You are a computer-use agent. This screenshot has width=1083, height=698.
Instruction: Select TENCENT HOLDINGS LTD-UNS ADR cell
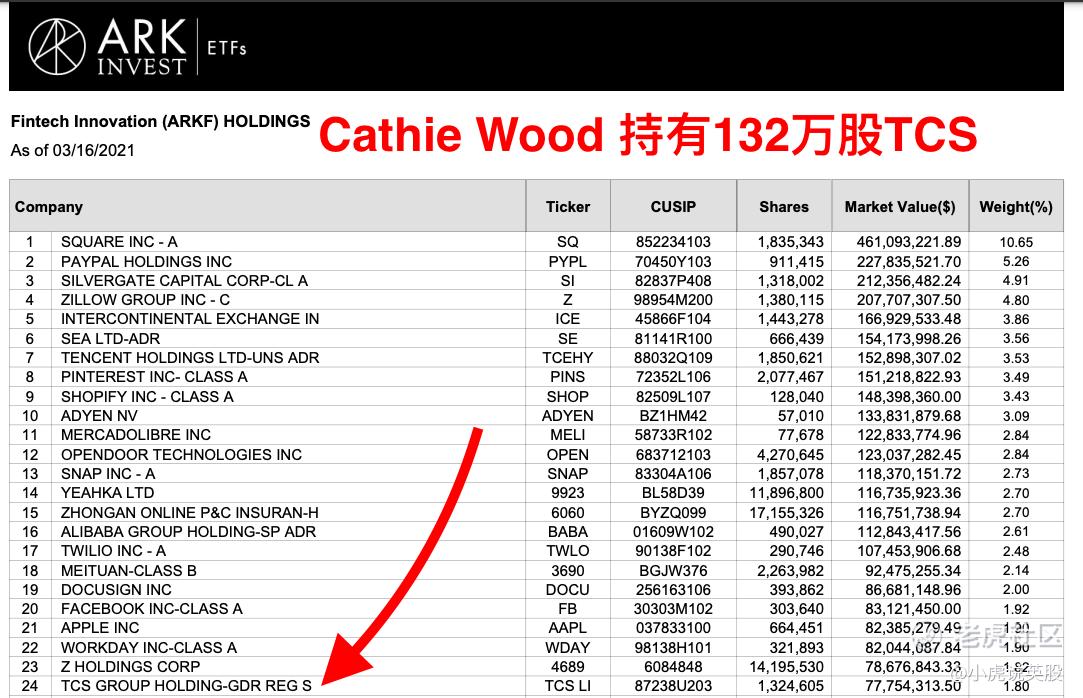288,358
